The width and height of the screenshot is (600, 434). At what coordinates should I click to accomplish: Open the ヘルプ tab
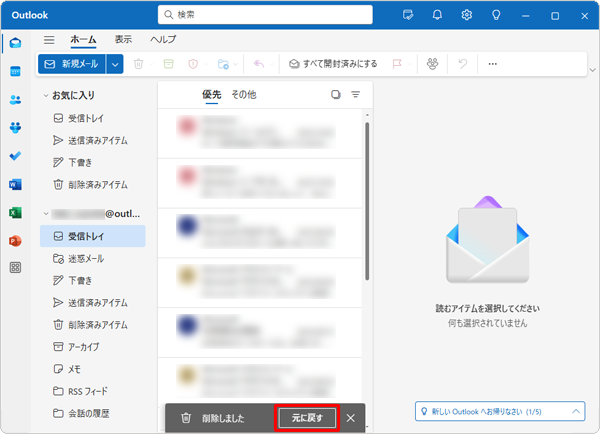coord(163,39)
